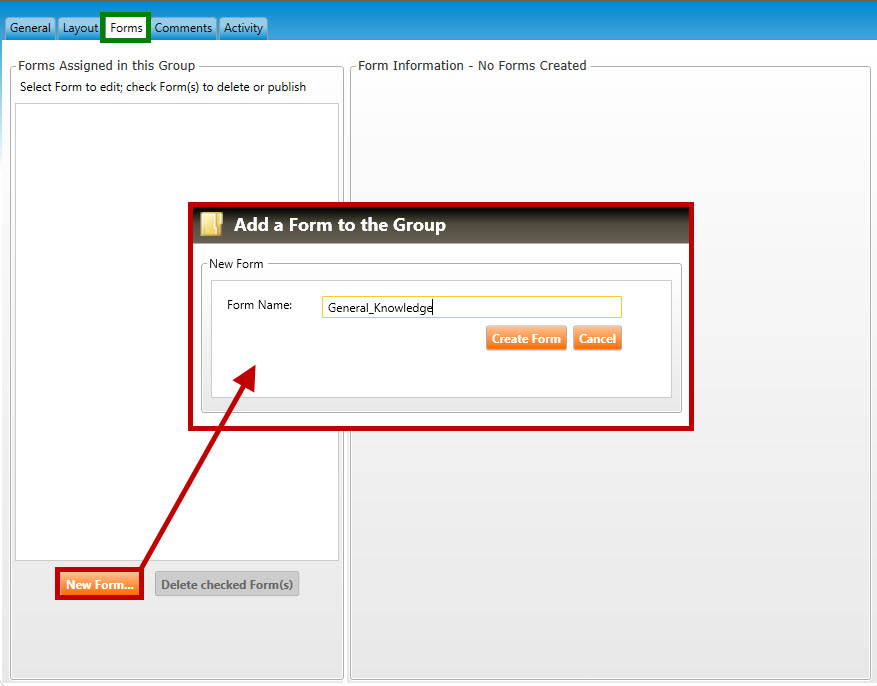View the Activity tab

[x=243, y=28]
